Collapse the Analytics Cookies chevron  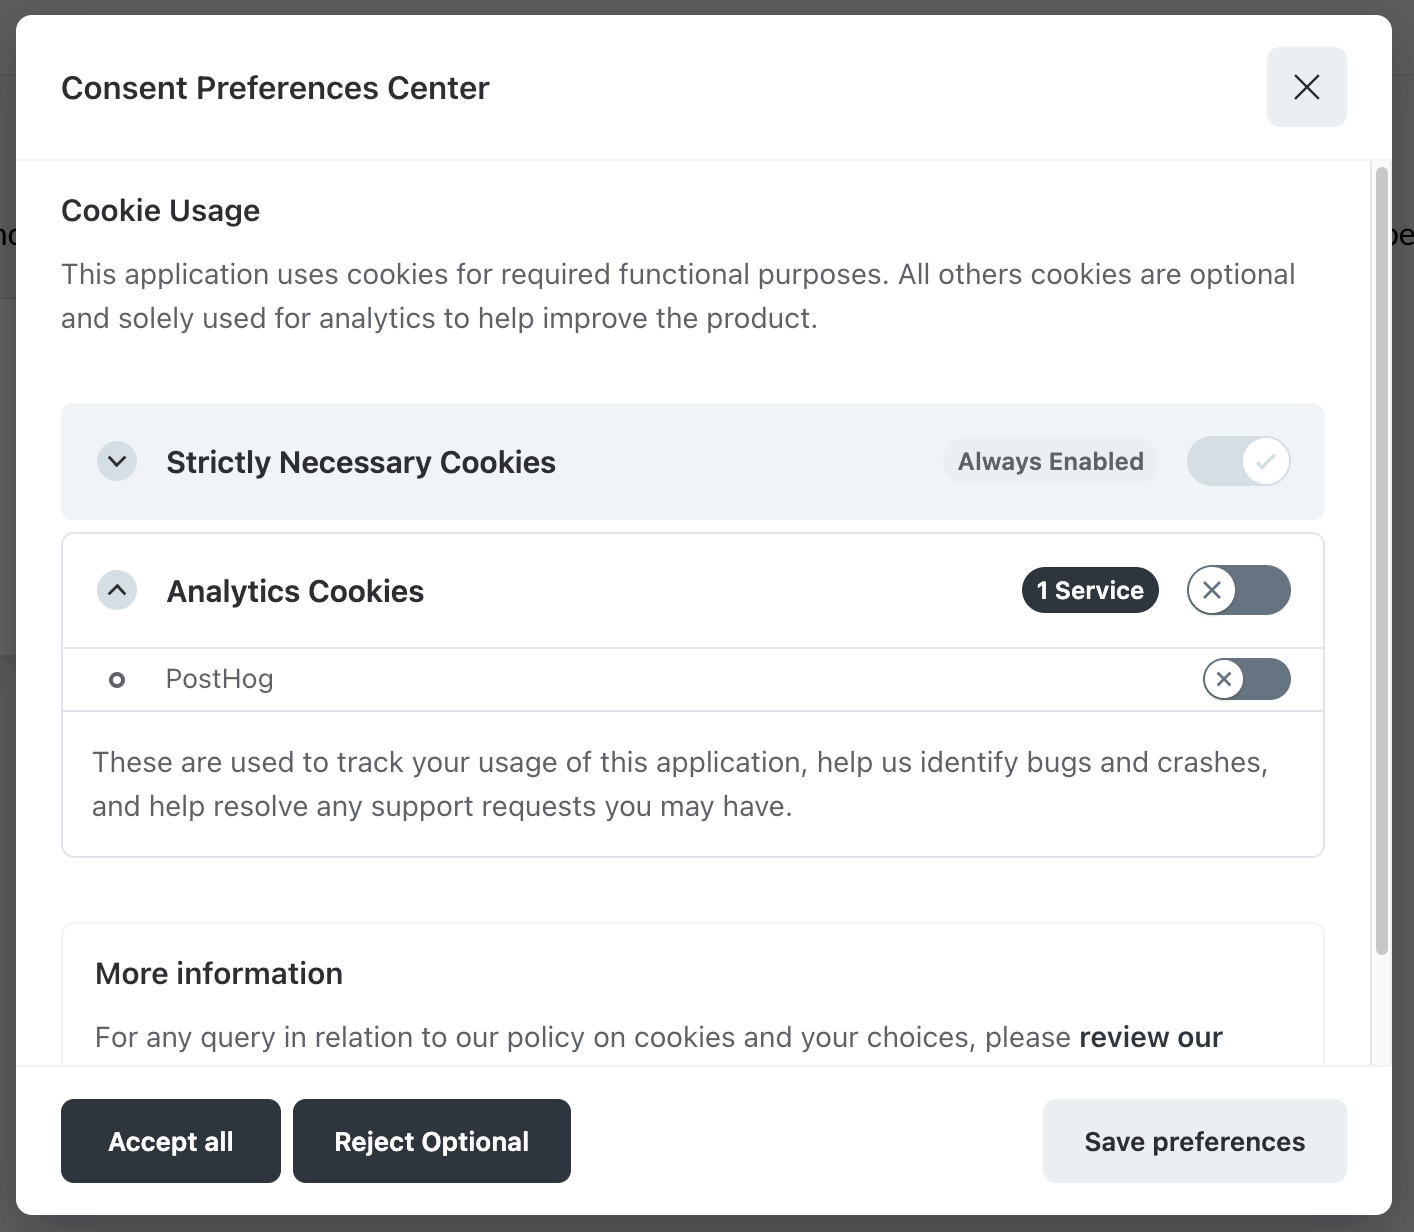(117, 591)
